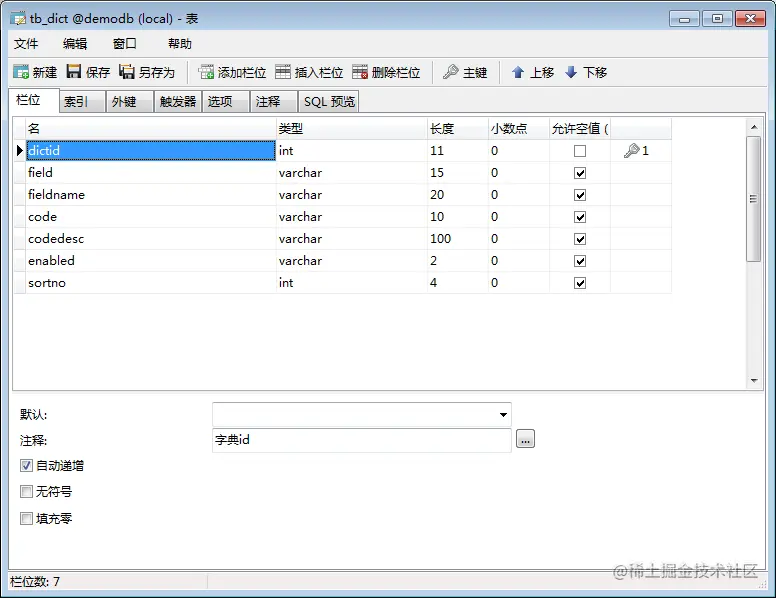Enable the 无符号 (Unsigned) checkbox
The height and width of the screenshot is (598, 776).
[x=26, y=492]
